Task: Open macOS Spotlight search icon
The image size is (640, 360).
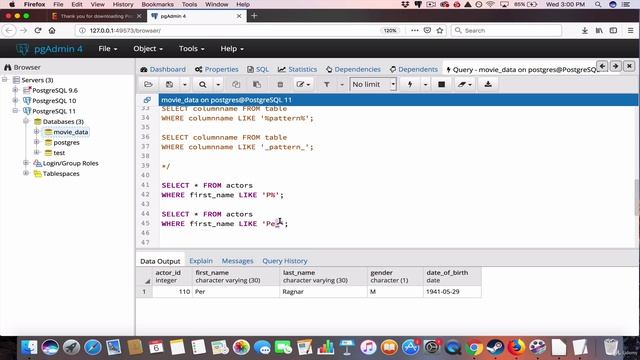Action: [x=598, y=4]
